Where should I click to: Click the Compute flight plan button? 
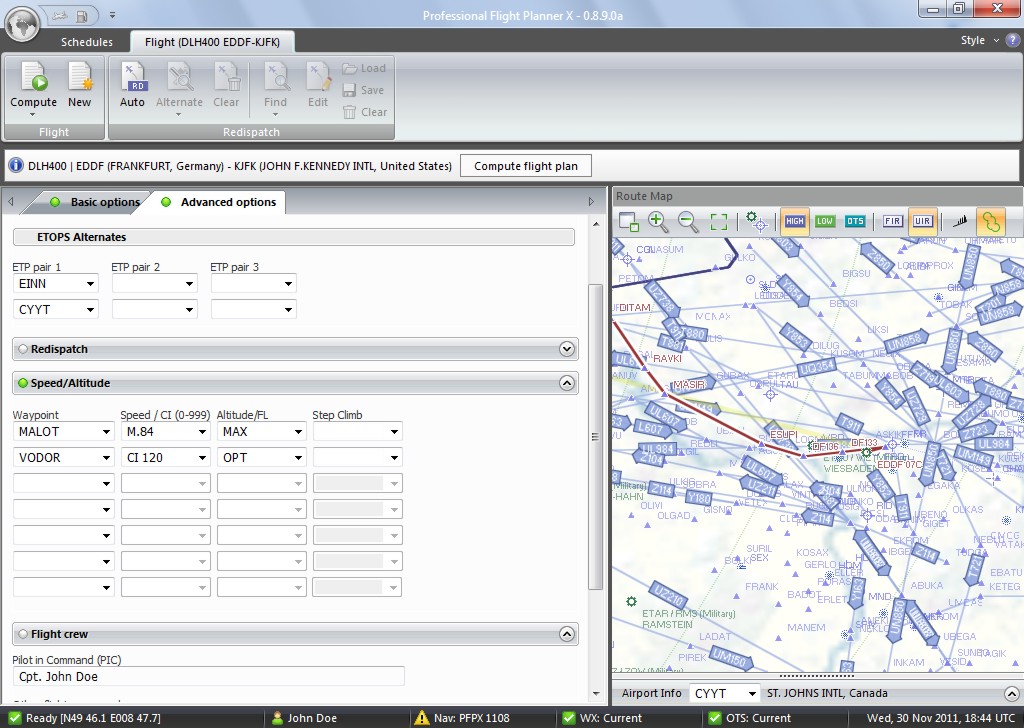tap(526, 166)
